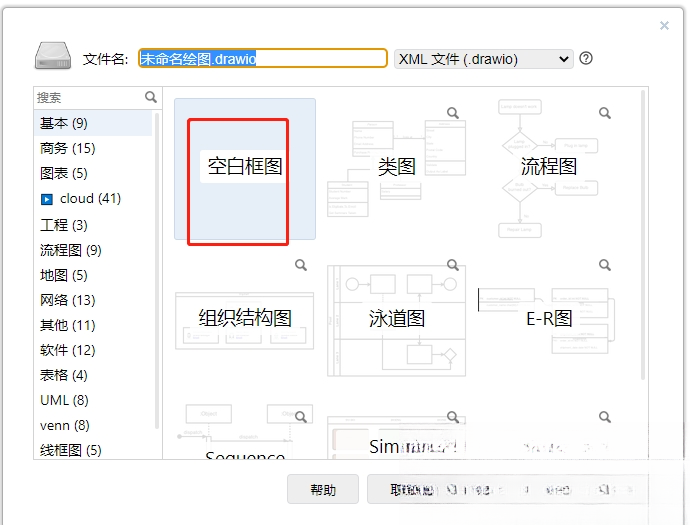Expand the cloud (41) category arrow

(47, 199)
